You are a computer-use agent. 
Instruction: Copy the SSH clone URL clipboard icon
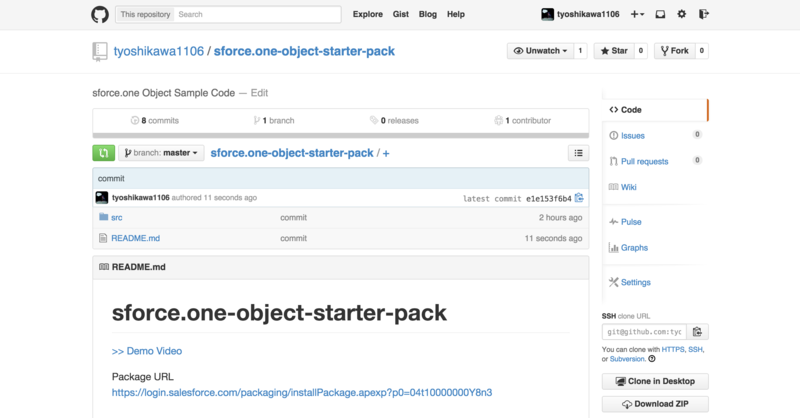pos(697,332)
